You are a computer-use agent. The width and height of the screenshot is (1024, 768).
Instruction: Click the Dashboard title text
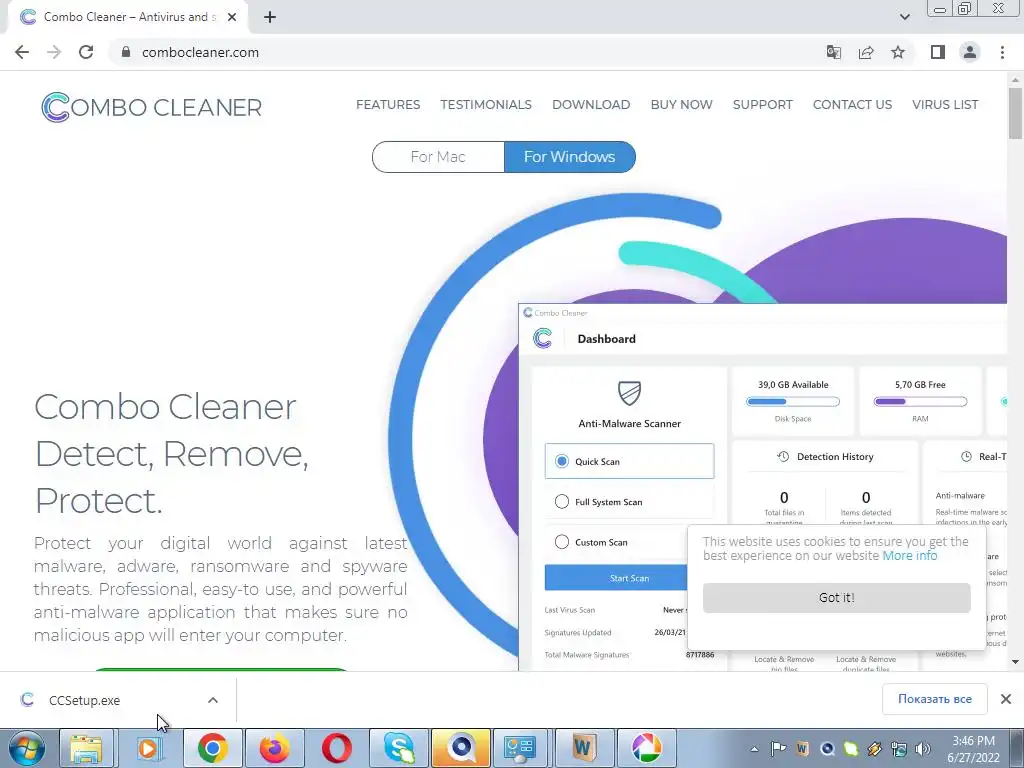607,339
